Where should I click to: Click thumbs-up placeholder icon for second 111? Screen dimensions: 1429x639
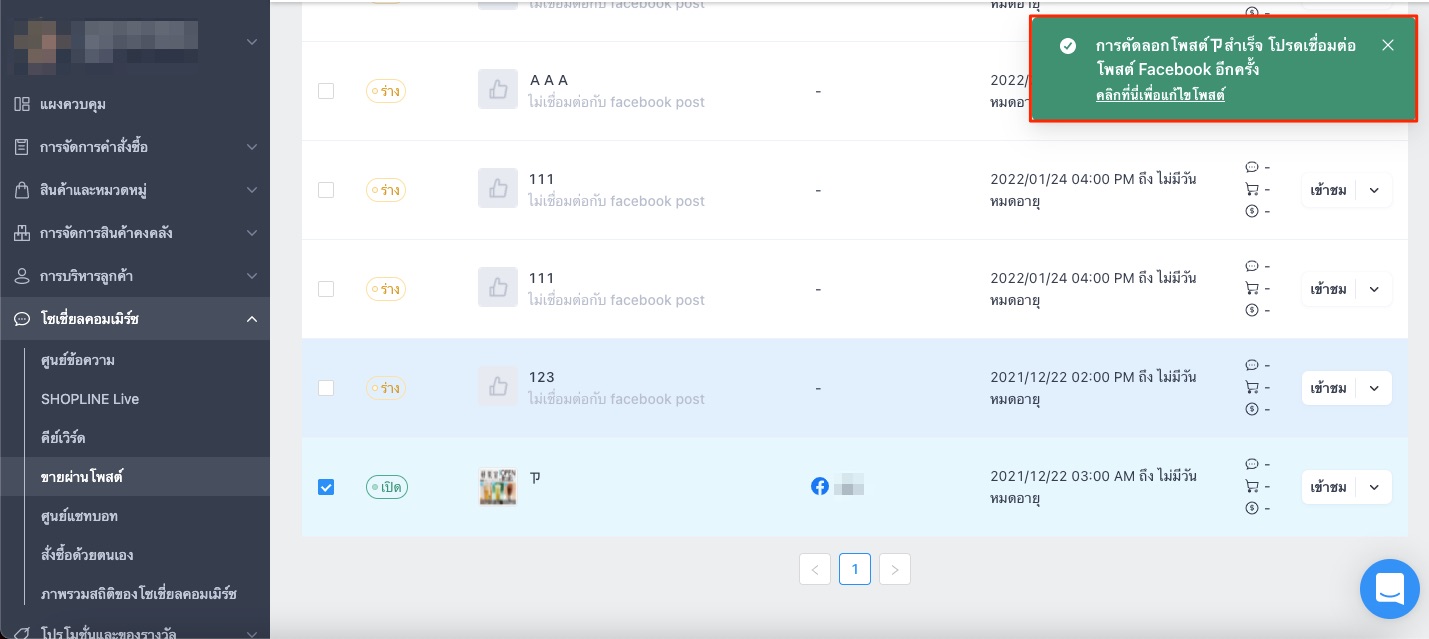pyautogui.click(x=498, y=288)
